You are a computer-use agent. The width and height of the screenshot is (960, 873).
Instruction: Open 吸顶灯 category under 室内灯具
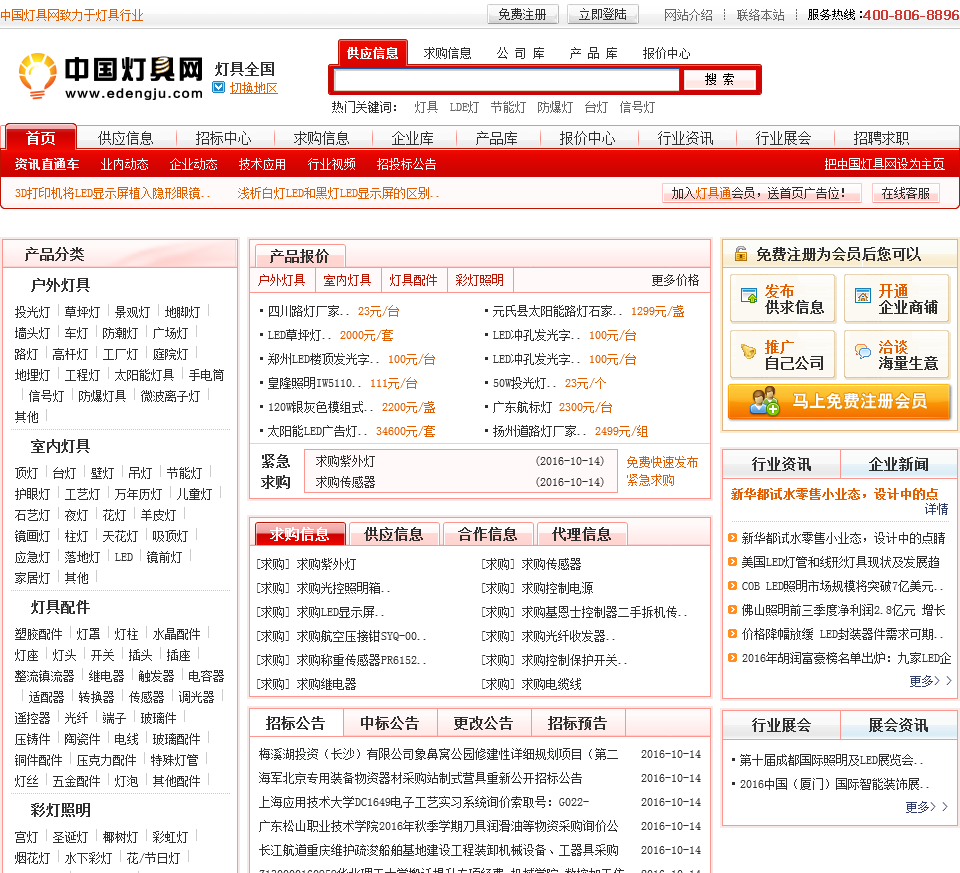tap(170, 536)
